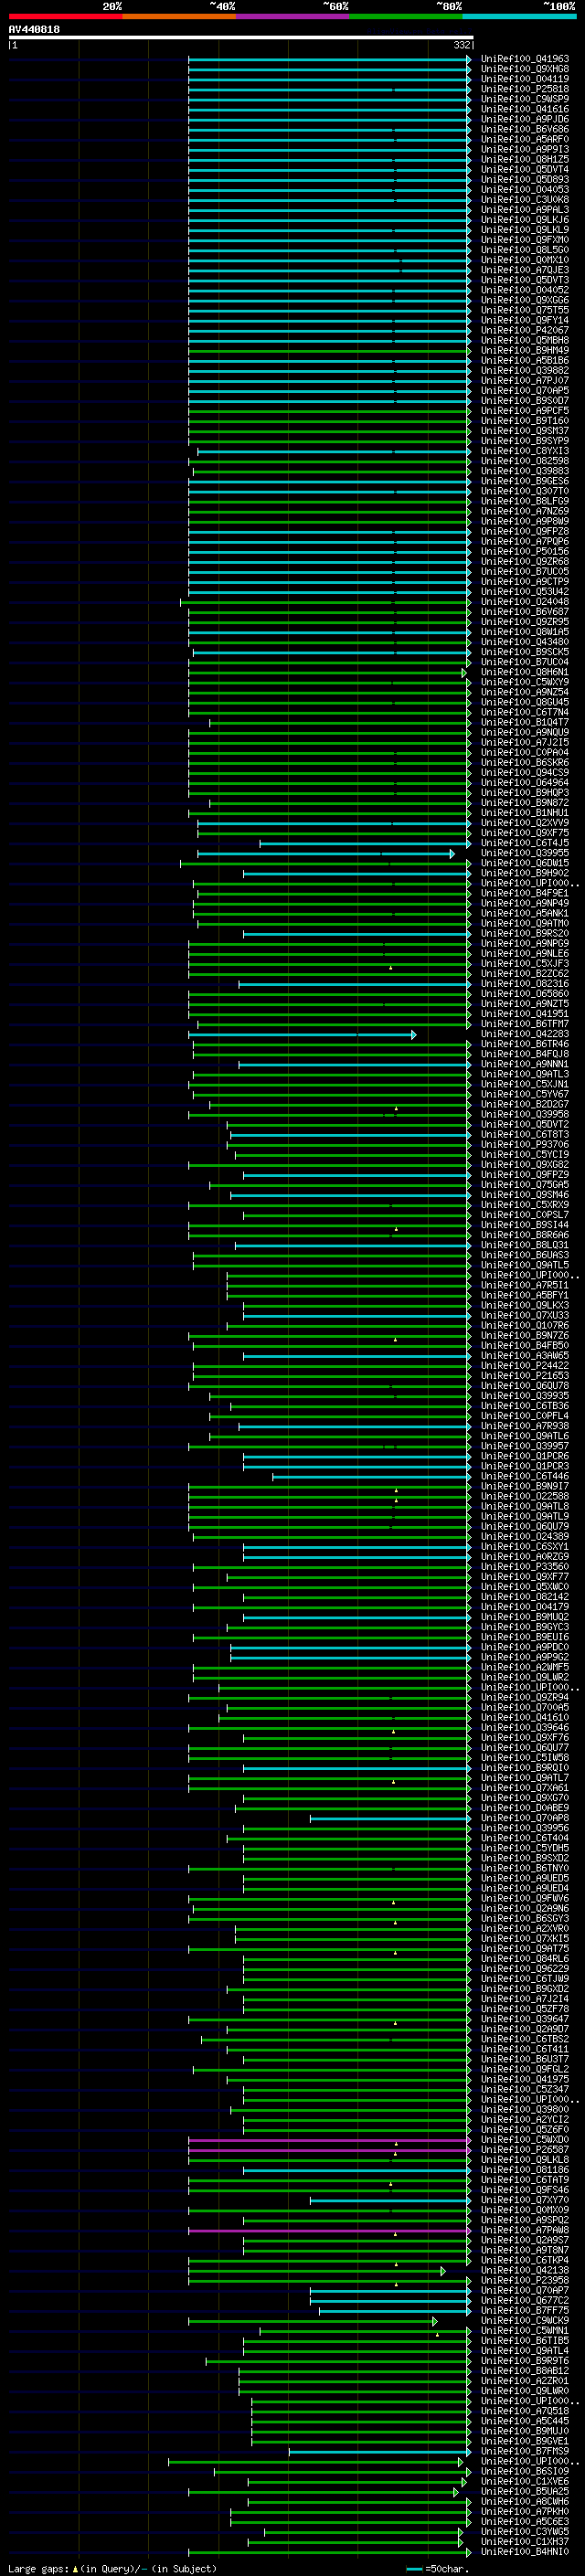Select the UniRef100_A7QJE3 label
This screenshot has height=2576, width=585.
tap(525, 270)
